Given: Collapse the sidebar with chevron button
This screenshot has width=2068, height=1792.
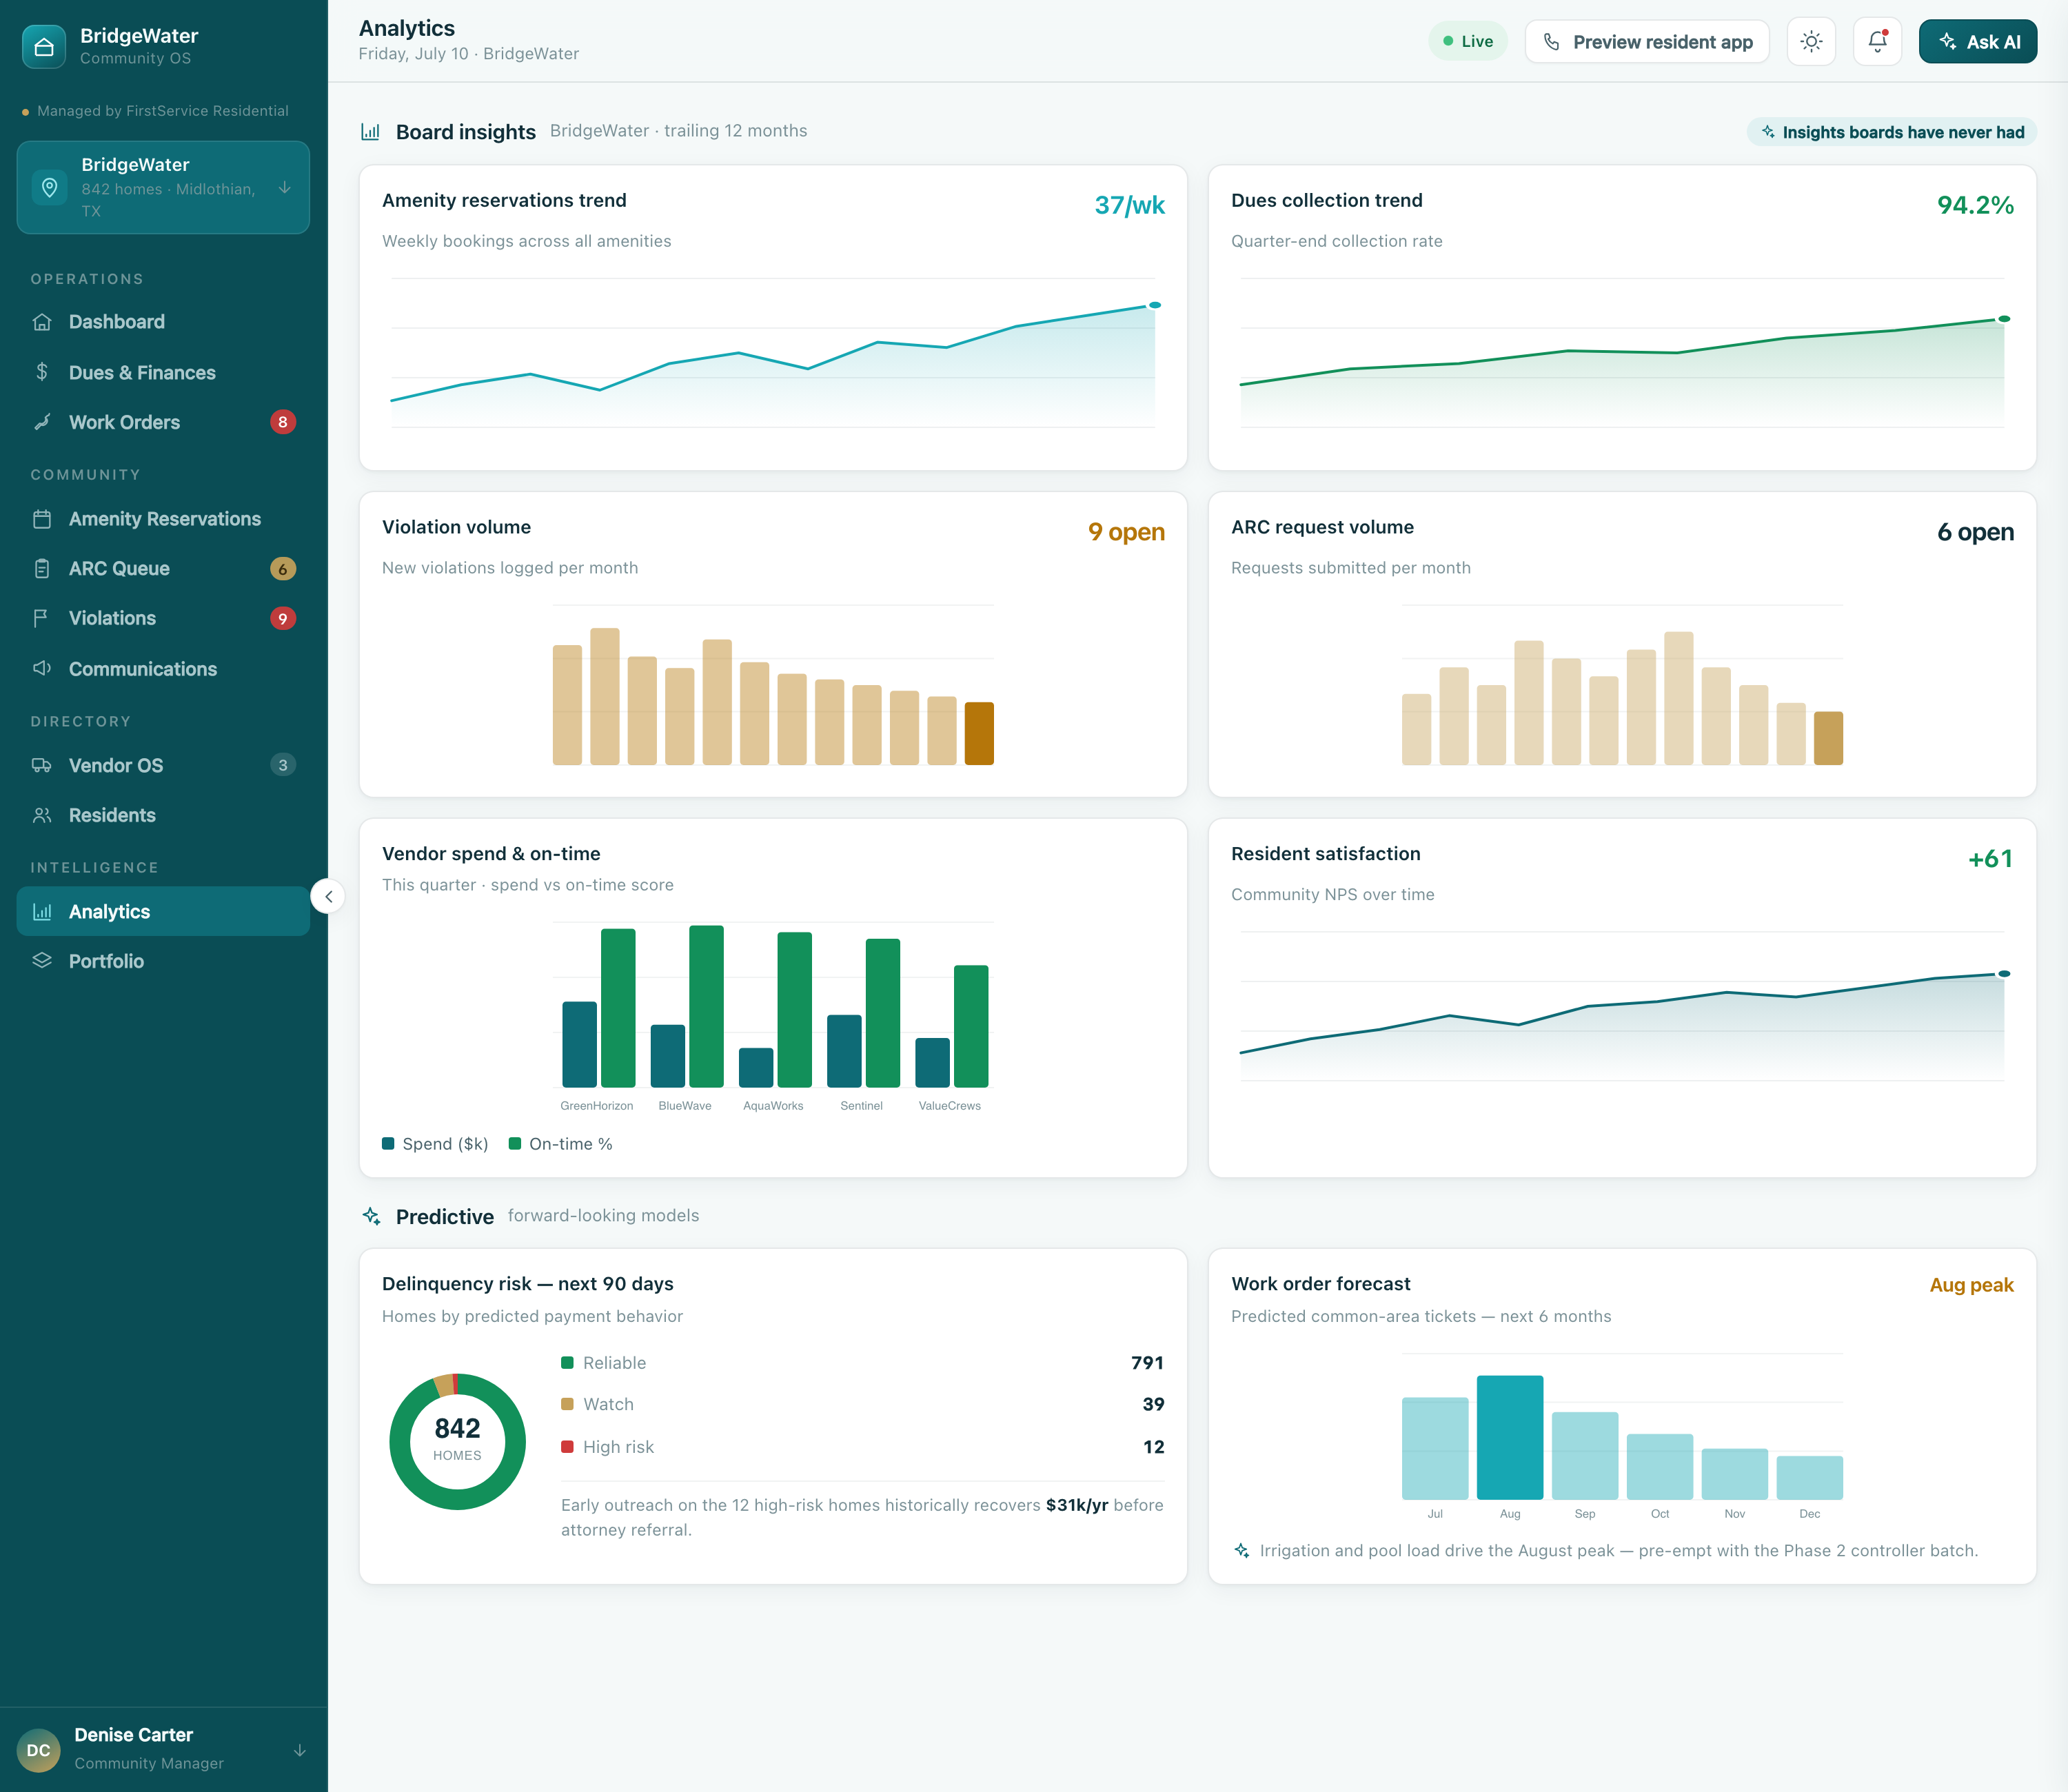Looking at the screenshot, I should point(328,896).
